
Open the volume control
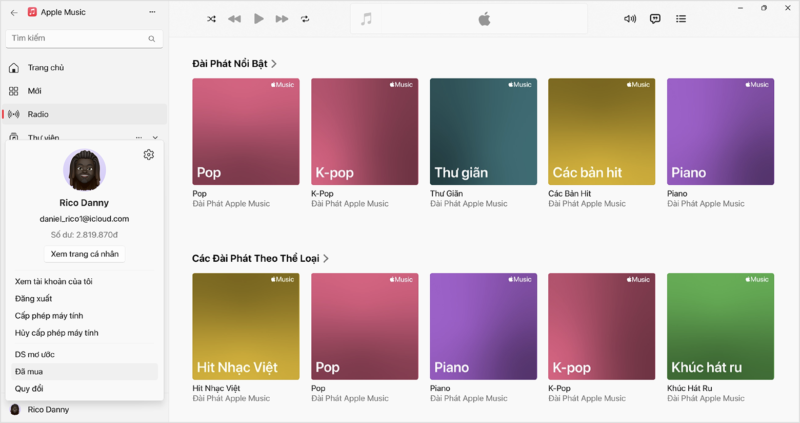630,19
